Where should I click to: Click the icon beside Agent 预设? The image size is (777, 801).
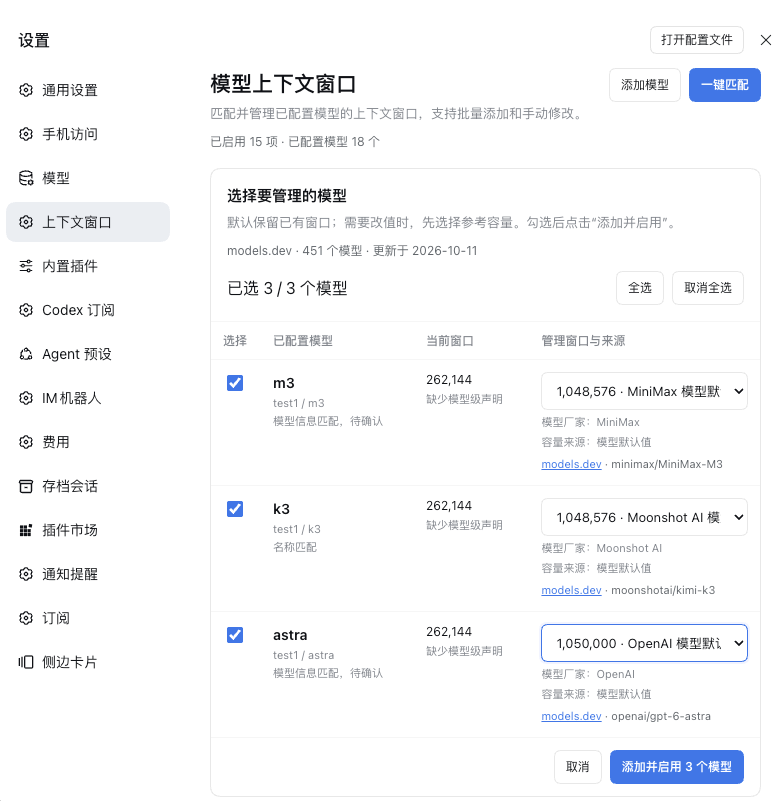(x=26, y=354)
